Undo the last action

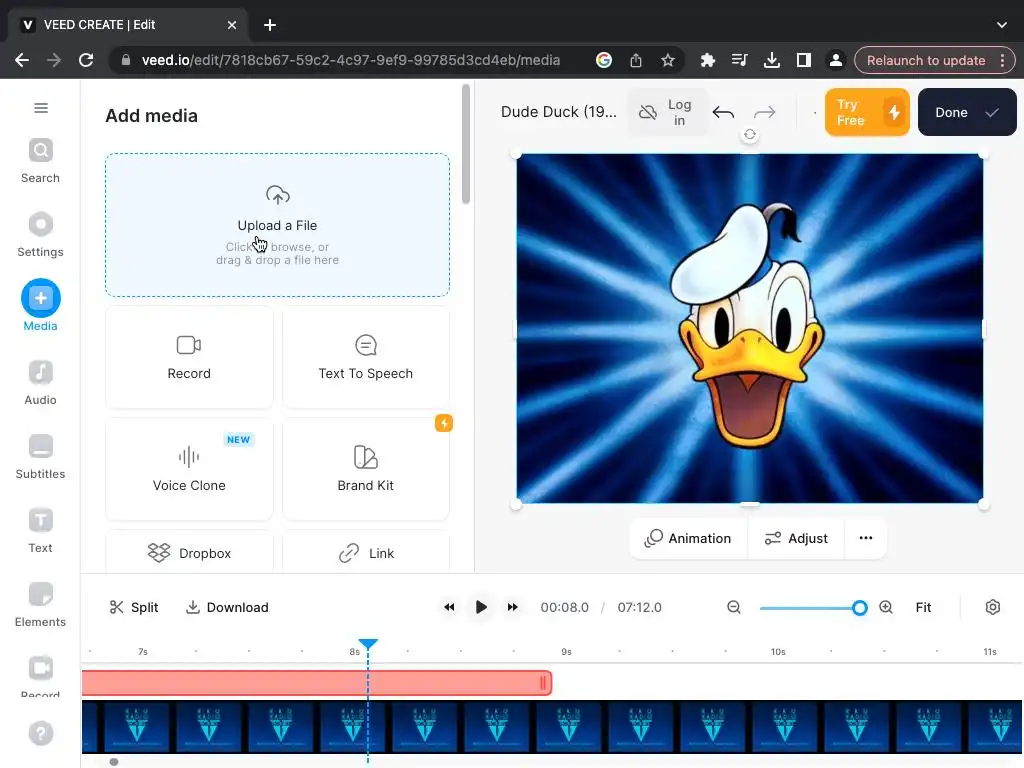[x=723, y=112]
